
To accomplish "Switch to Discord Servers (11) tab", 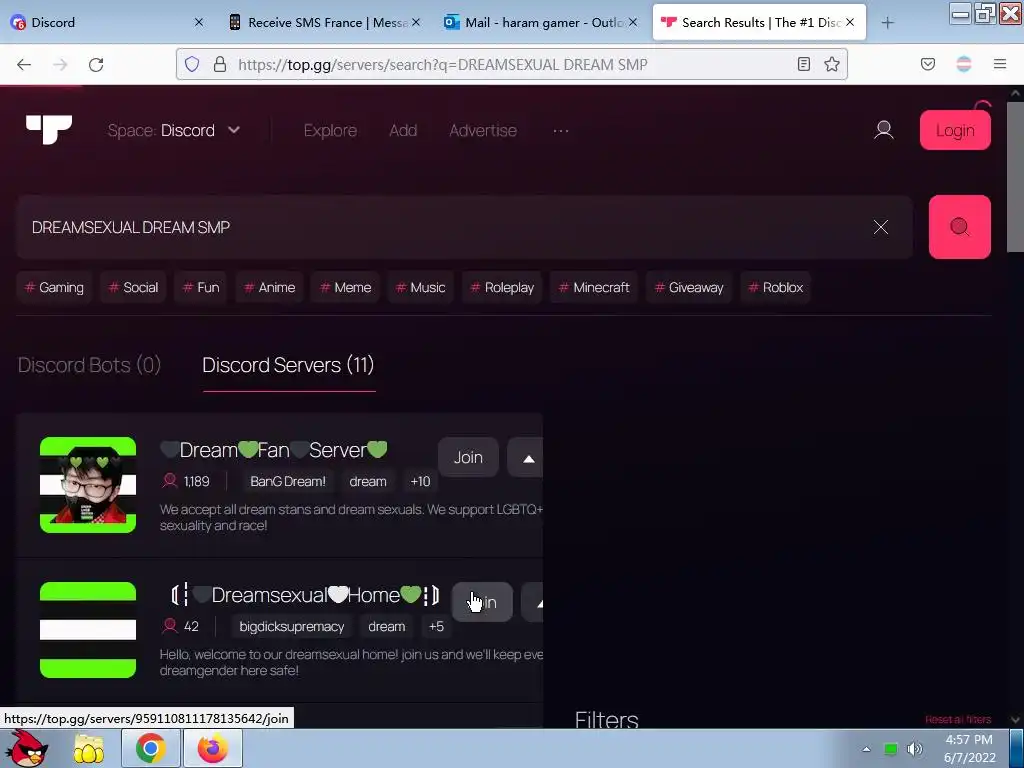I will [x=288, y=365].
